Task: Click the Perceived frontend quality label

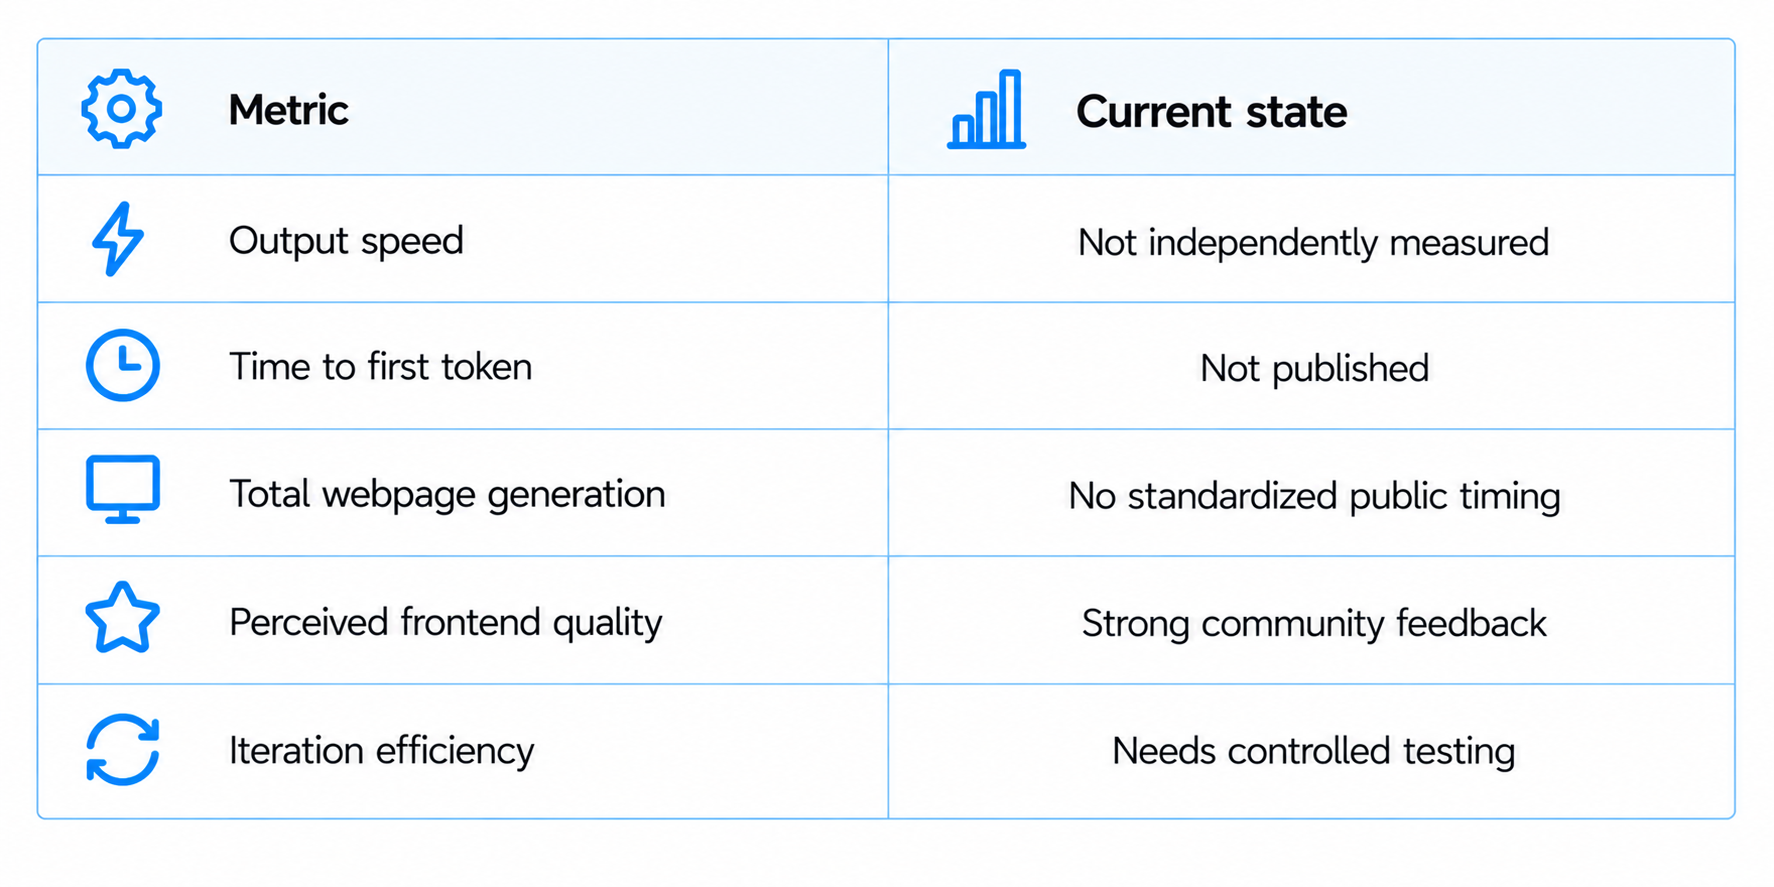Action: 445,622
